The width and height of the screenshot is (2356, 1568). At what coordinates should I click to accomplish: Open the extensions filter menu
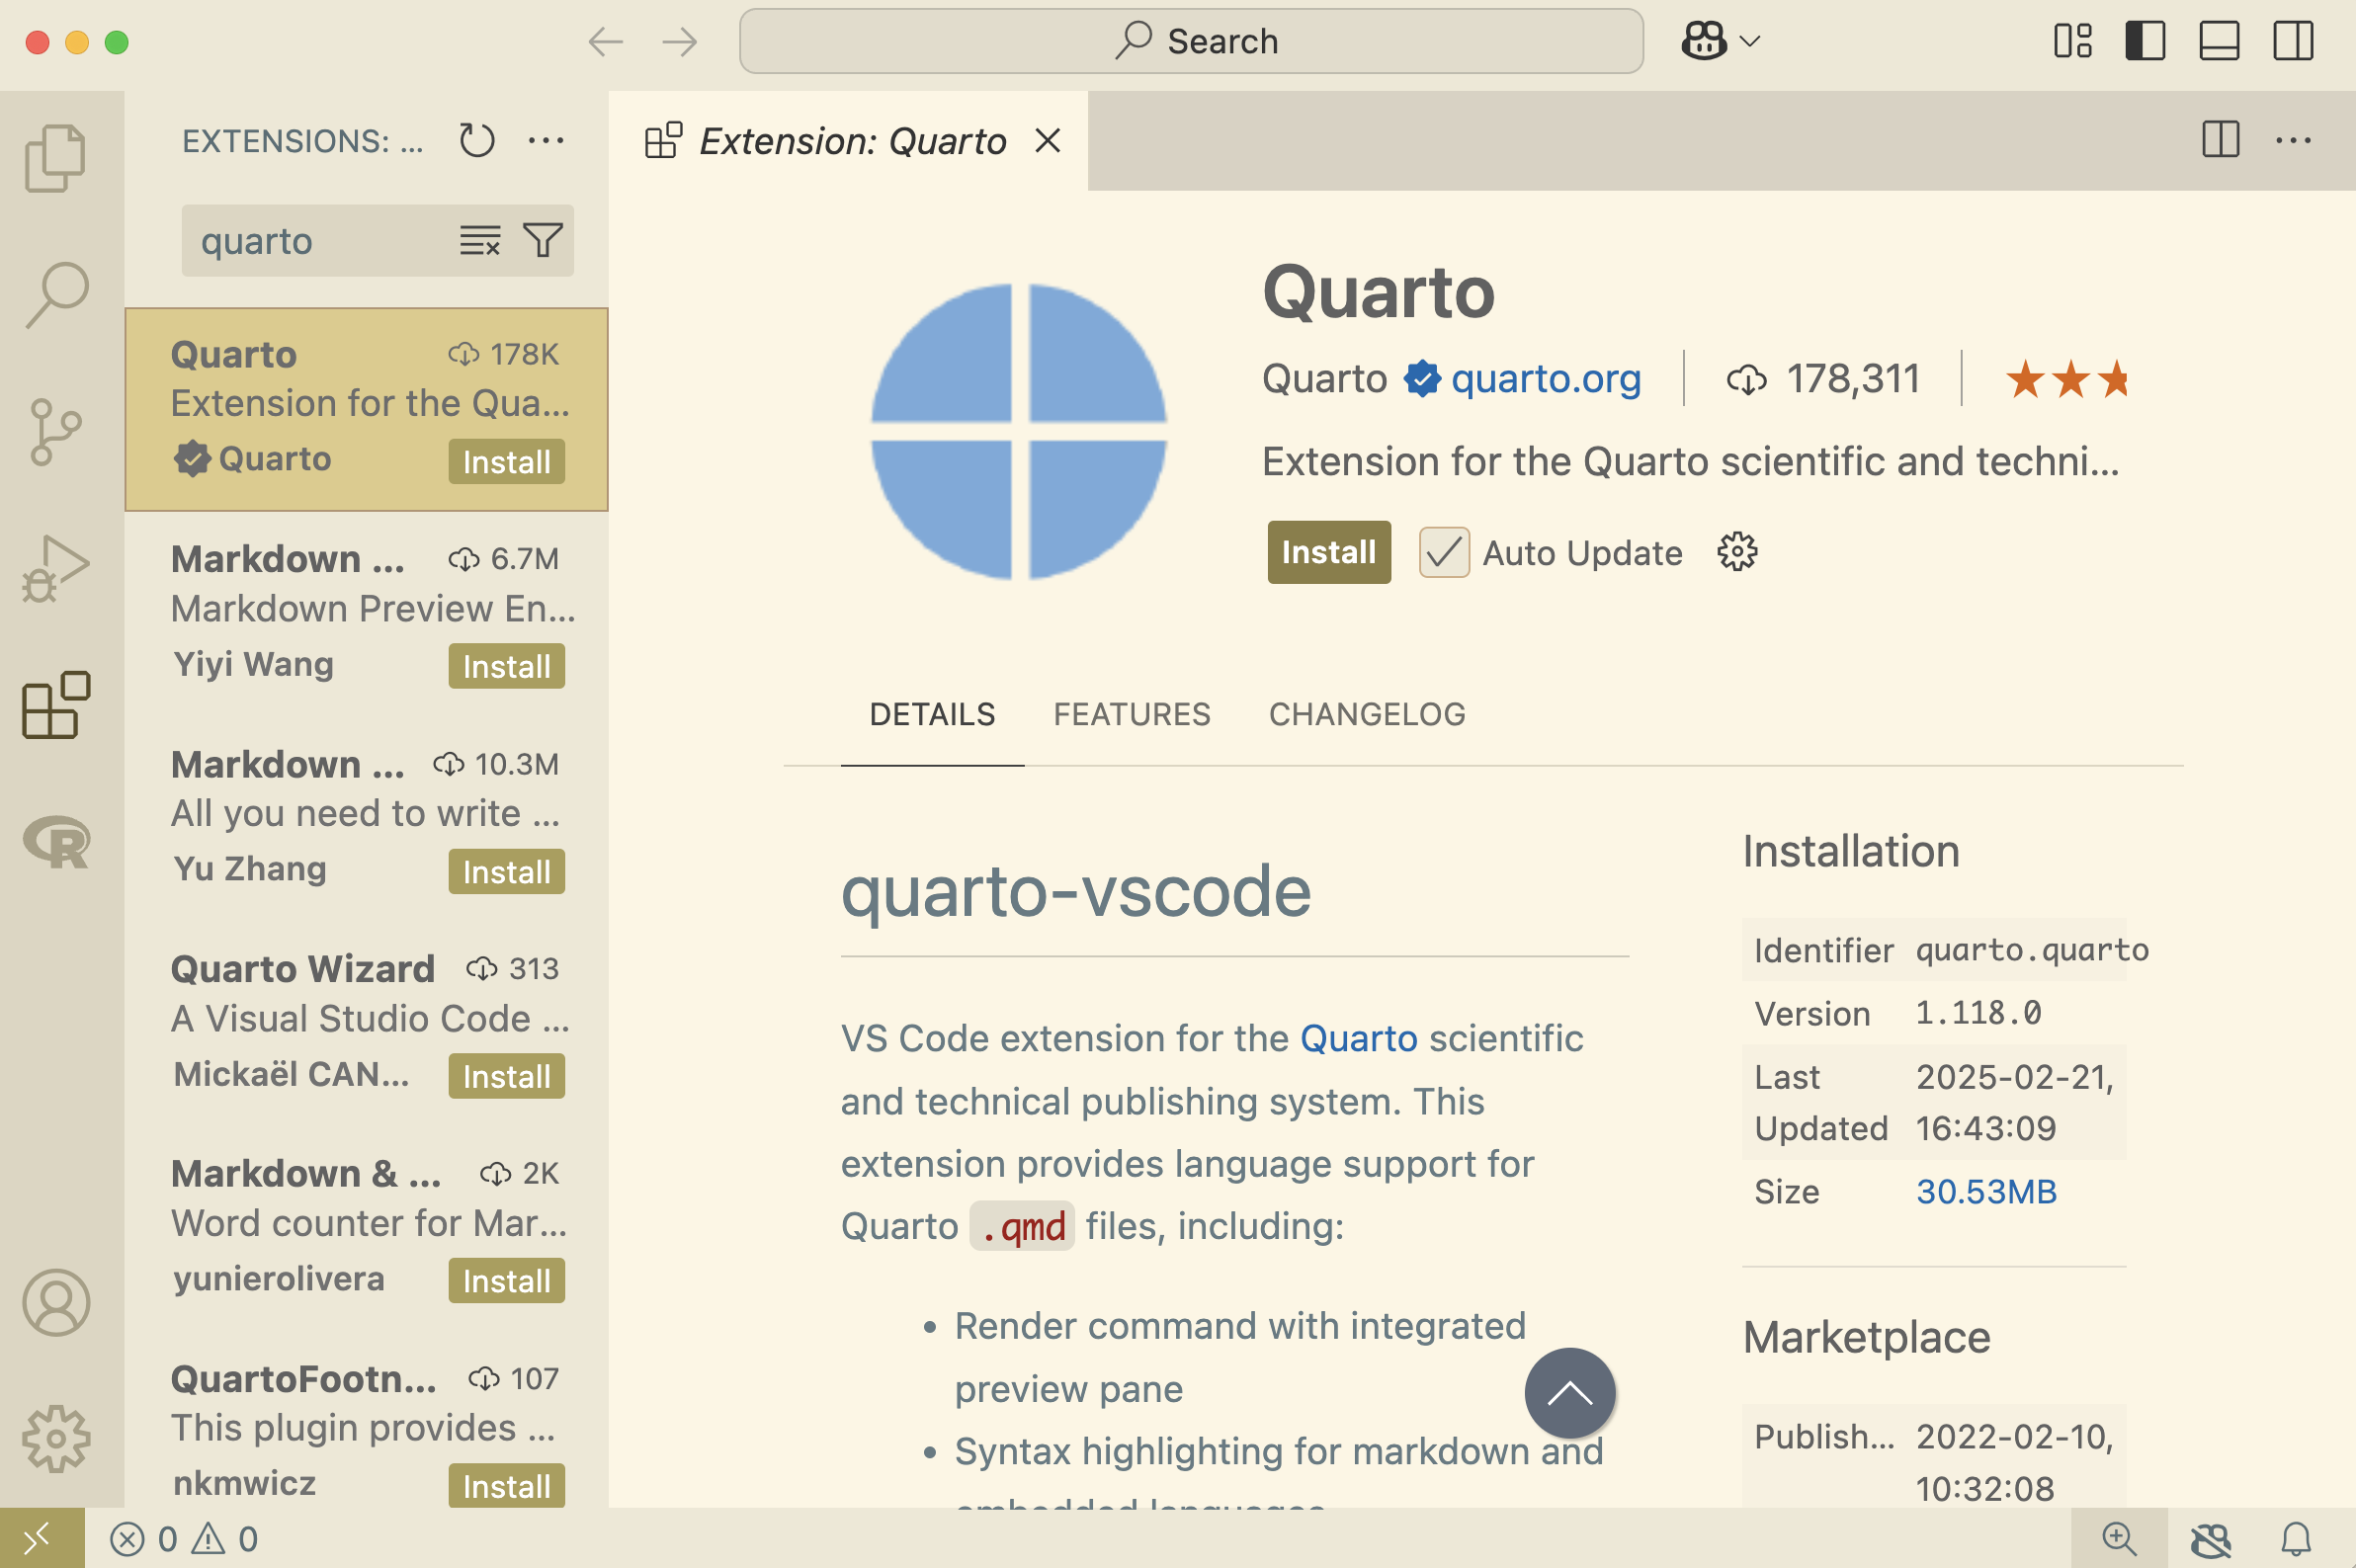543,241
